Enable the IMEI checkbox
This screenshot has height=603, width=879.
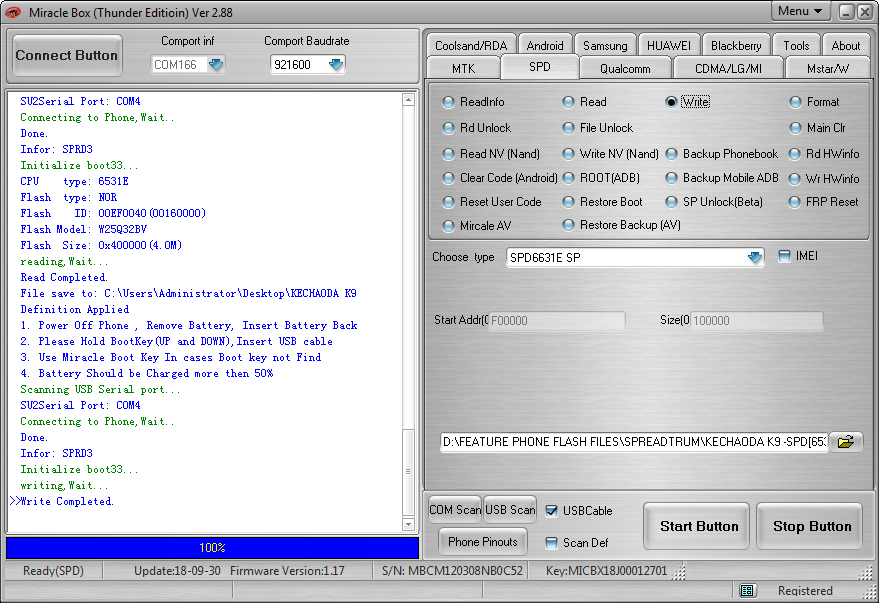[x=784, y=256]
